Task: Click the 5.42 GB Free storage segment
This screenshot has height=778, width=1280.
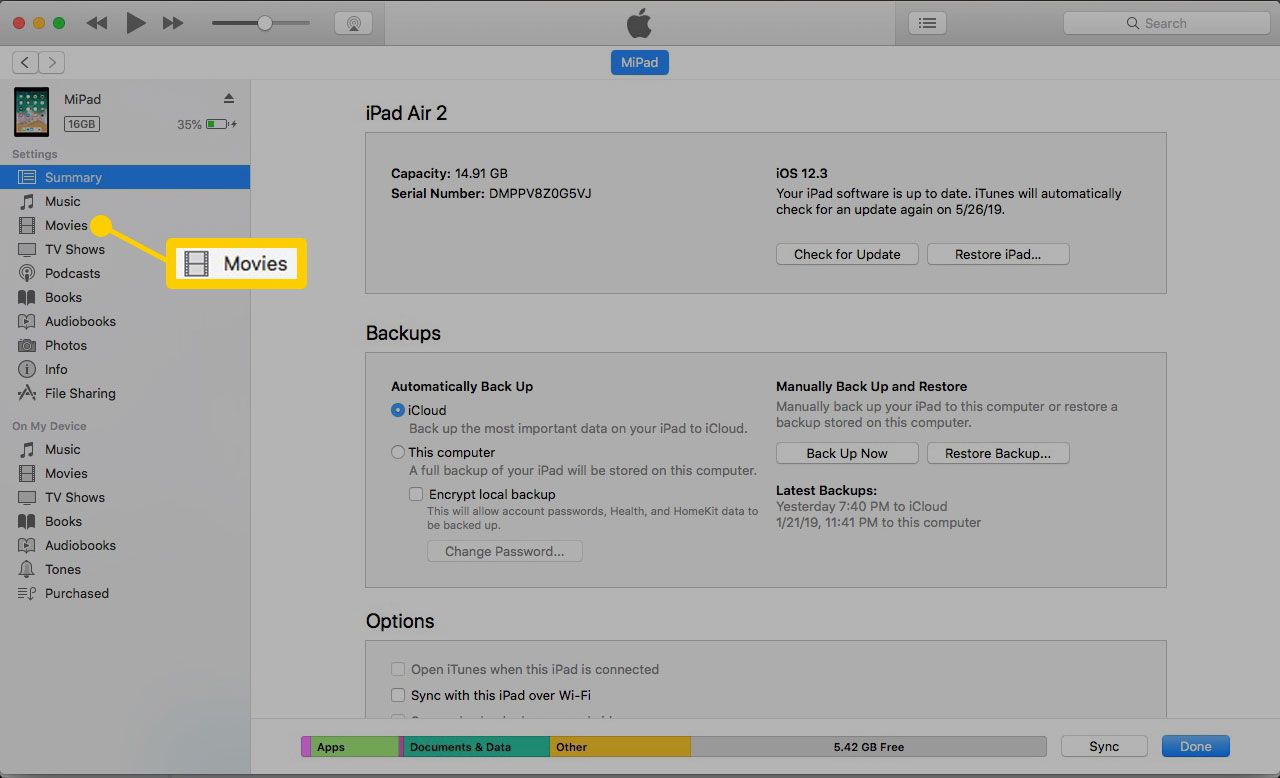Action: [x=869, y=747]
